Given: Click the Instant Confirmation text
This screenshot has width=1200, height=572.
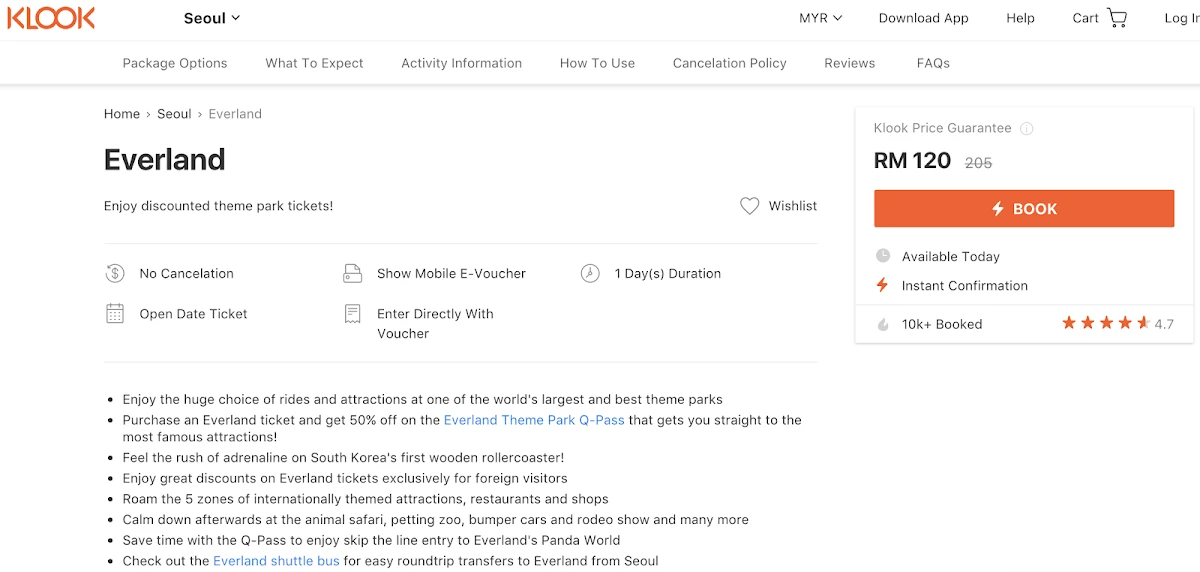Looking at the screenshot, I should point(964,285).
